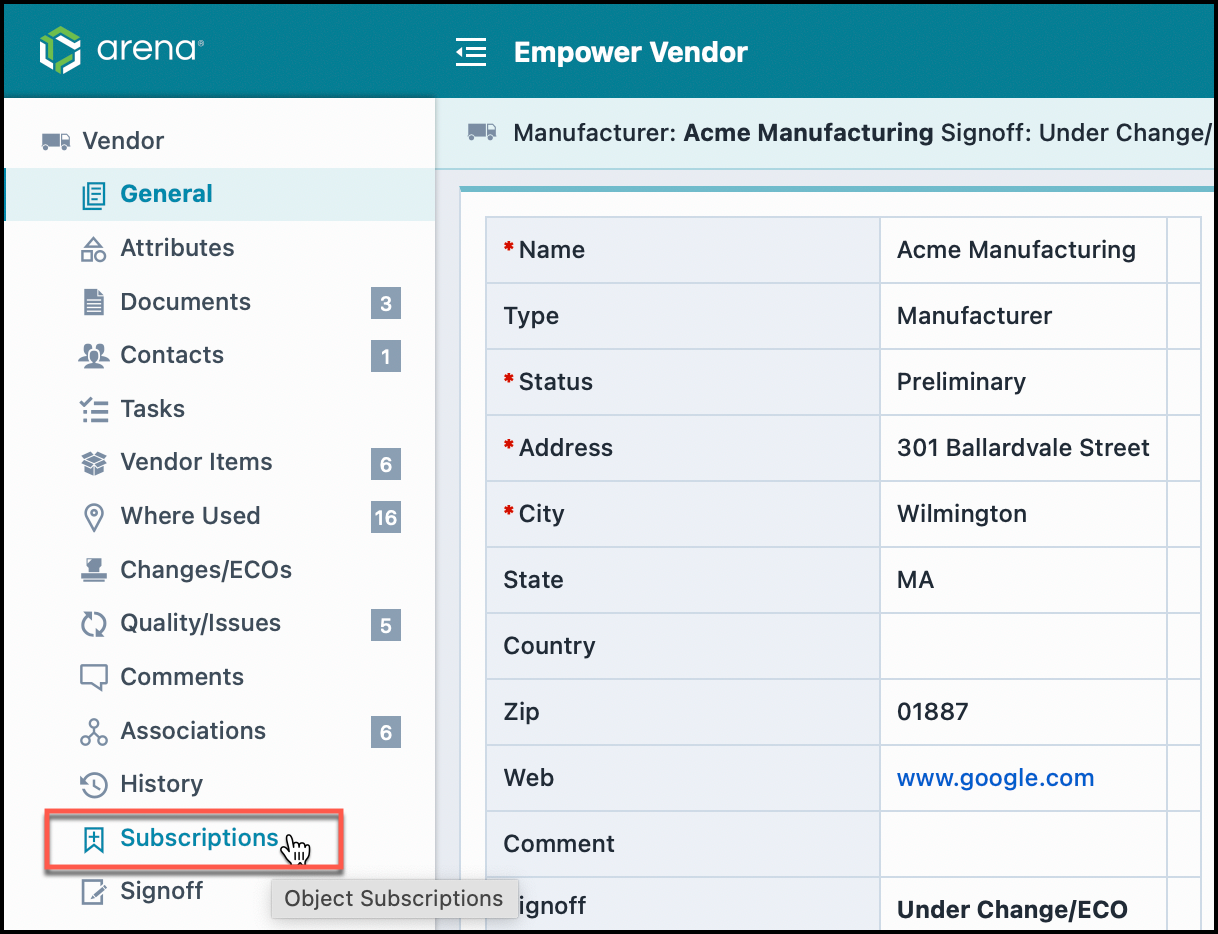View Associations for this vendor
Viewport: 1218px width, 934px height.
(x=193, y=731)
